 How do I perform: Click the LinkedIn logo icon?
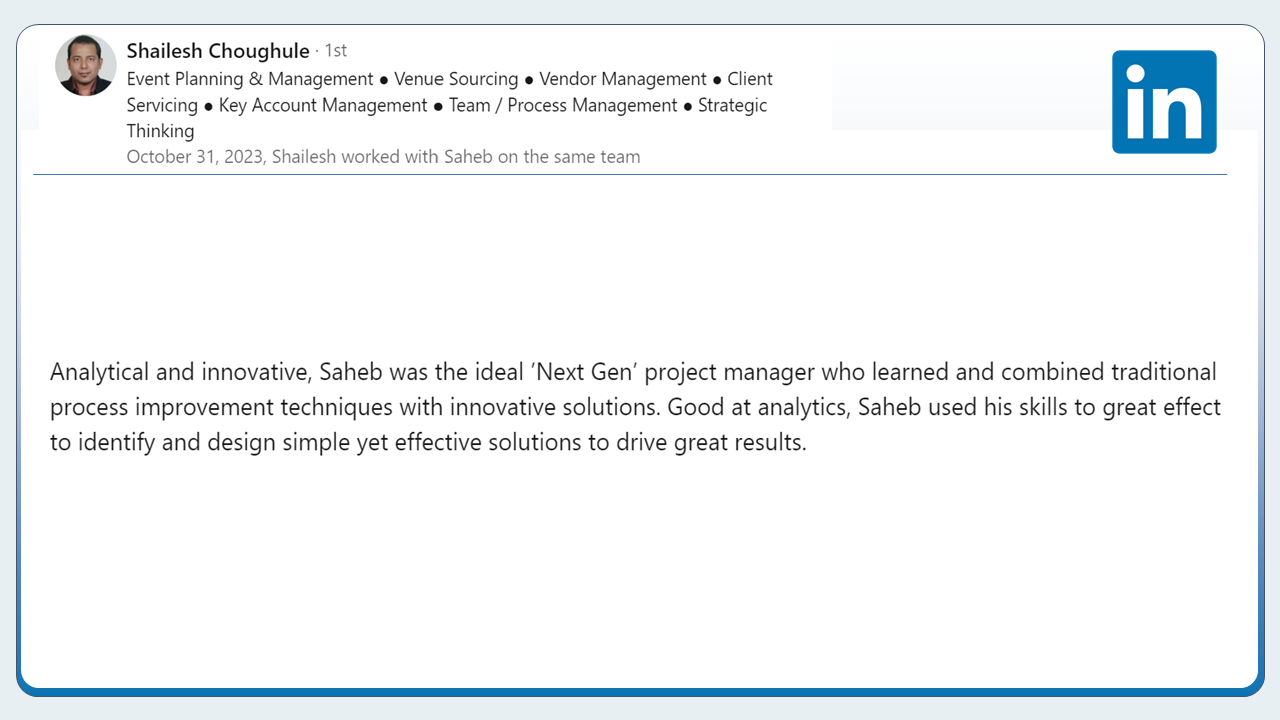coord(1164,102)
